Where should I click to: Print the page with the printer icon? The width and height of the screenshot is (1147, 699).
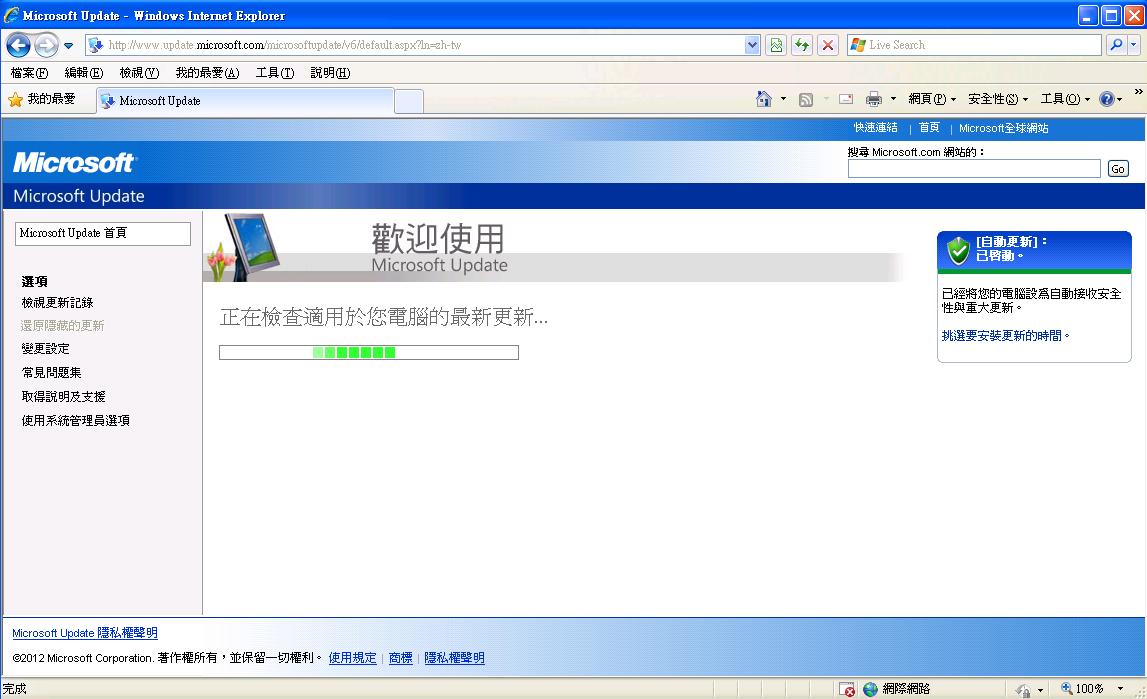pos(873,99)
